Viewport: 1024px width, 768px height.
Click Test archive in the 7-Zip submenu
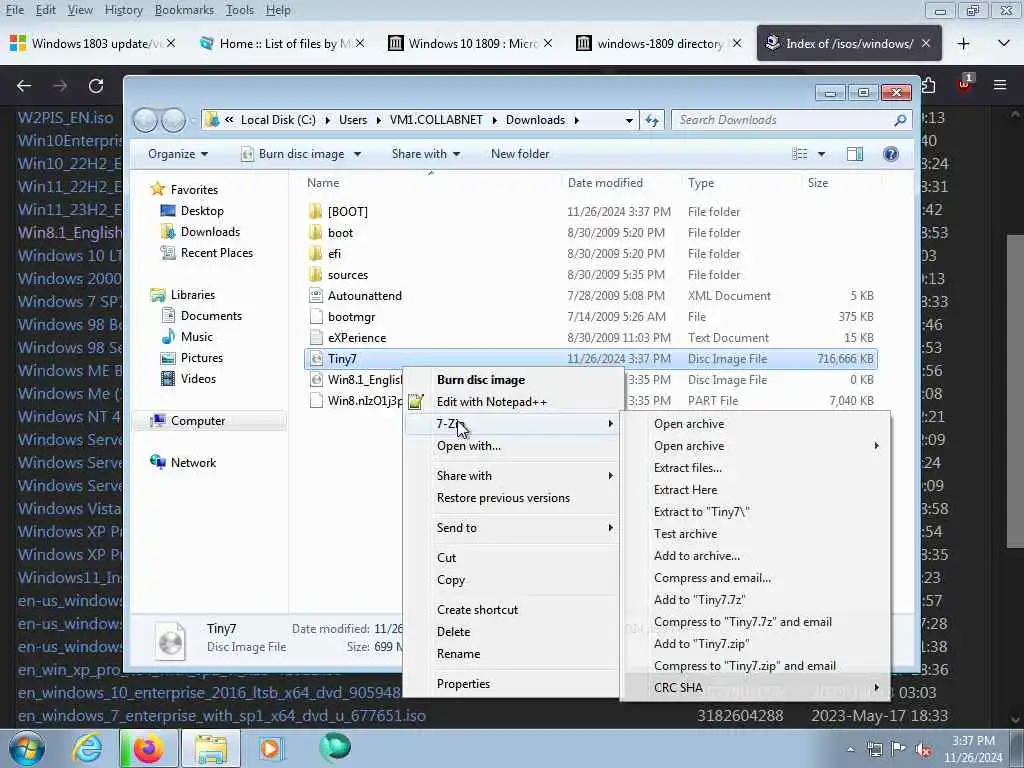tap(685, 534)
